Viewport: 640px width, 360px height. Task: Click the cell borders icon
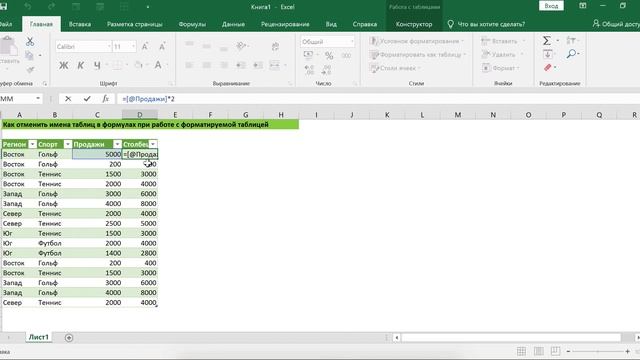coord(117,65)
